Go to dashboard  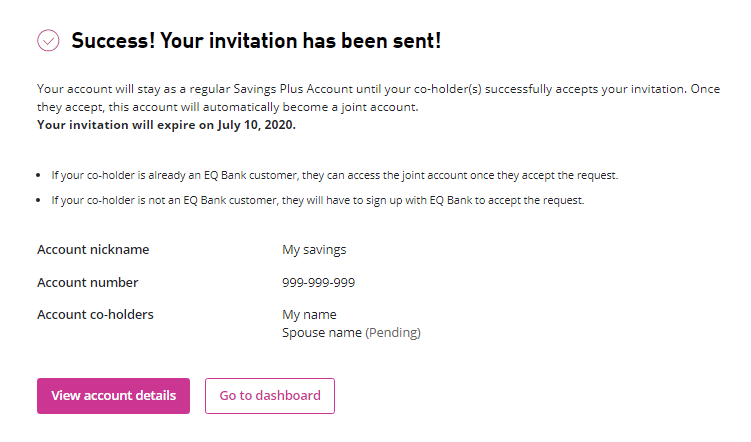(x=270, y=395)
